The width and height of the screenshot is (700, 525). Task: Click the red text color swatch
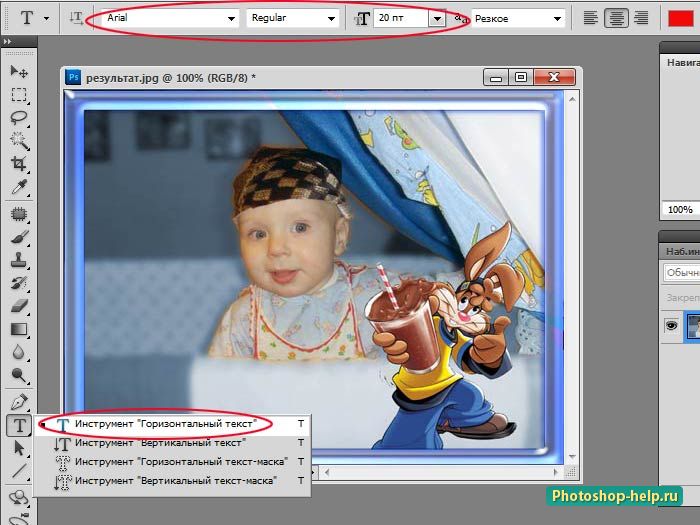pyautogui.click(x=680, y=18)
